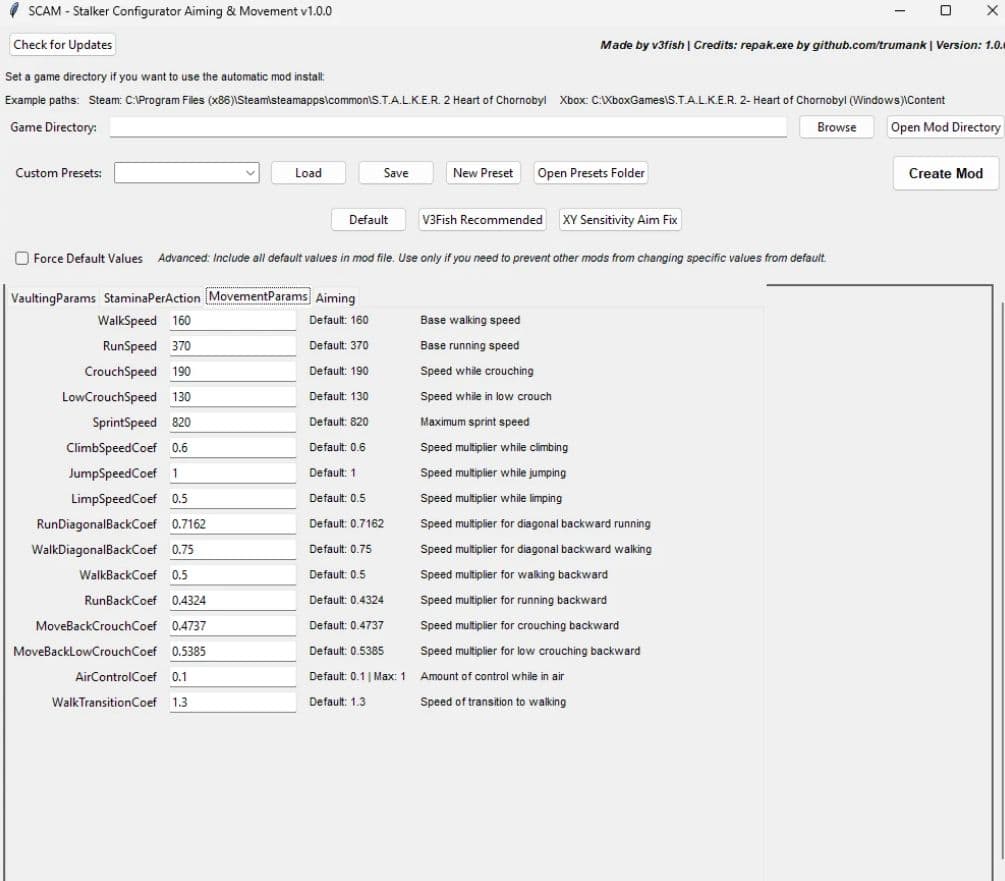1005x881 pixels.
Task: Reset values with the Default button
Action: (368, 220)
